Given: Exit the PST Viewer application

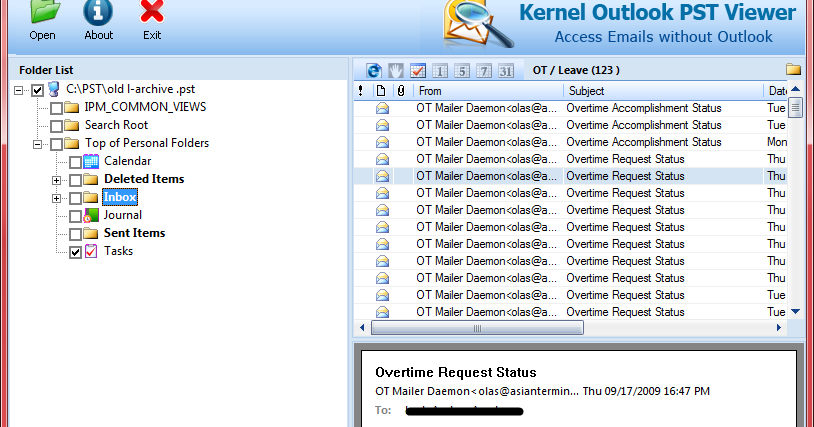Looking at the screenshot, I should 152,21.
